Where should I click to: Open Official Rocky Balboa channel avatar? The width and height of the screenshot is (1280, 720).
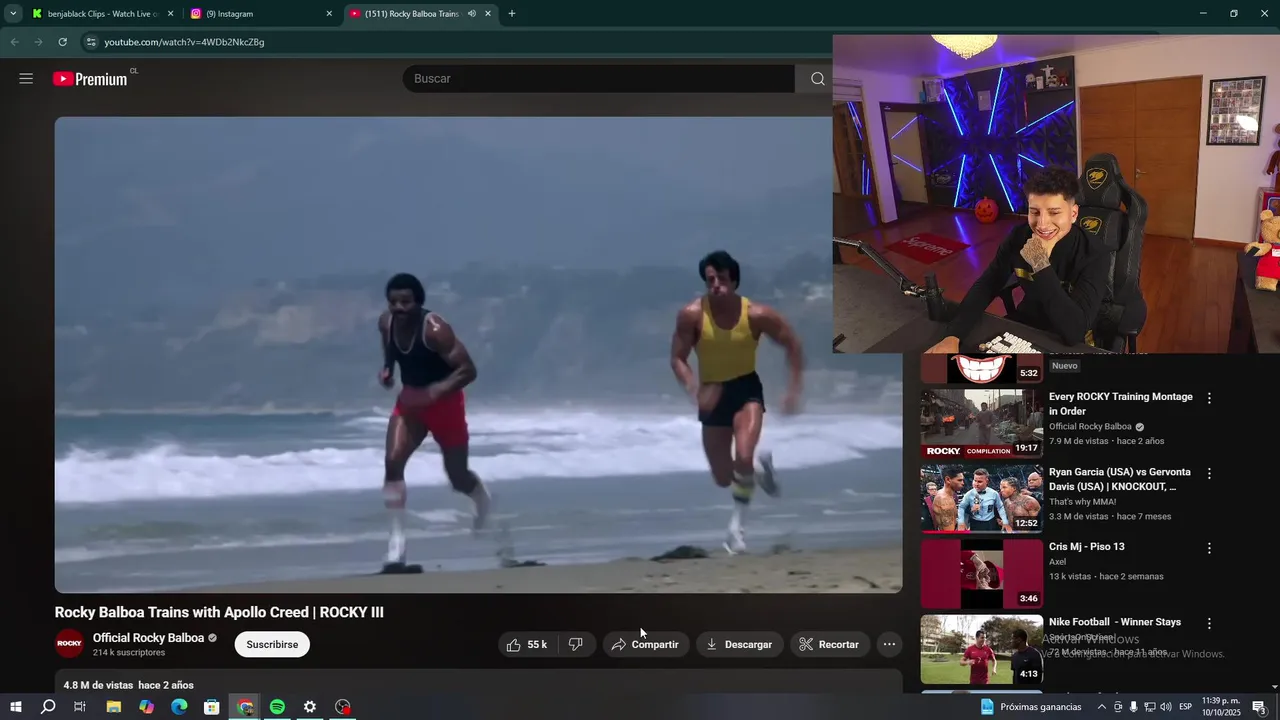[69, 644]
